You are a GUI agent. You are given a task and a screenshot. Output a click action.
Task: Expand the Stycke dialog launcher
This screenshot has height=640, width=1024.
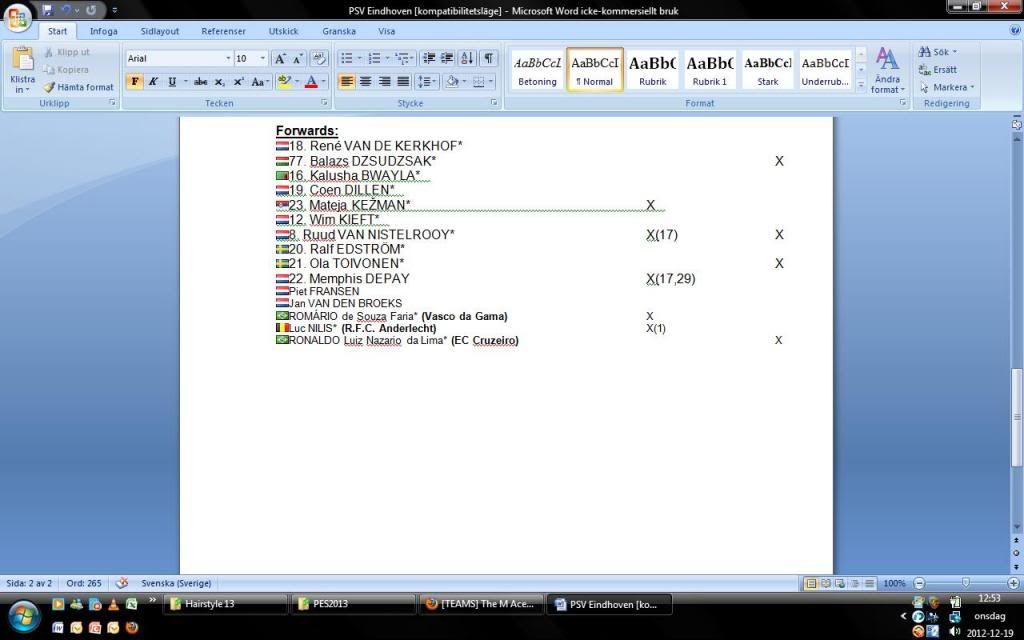494,103
